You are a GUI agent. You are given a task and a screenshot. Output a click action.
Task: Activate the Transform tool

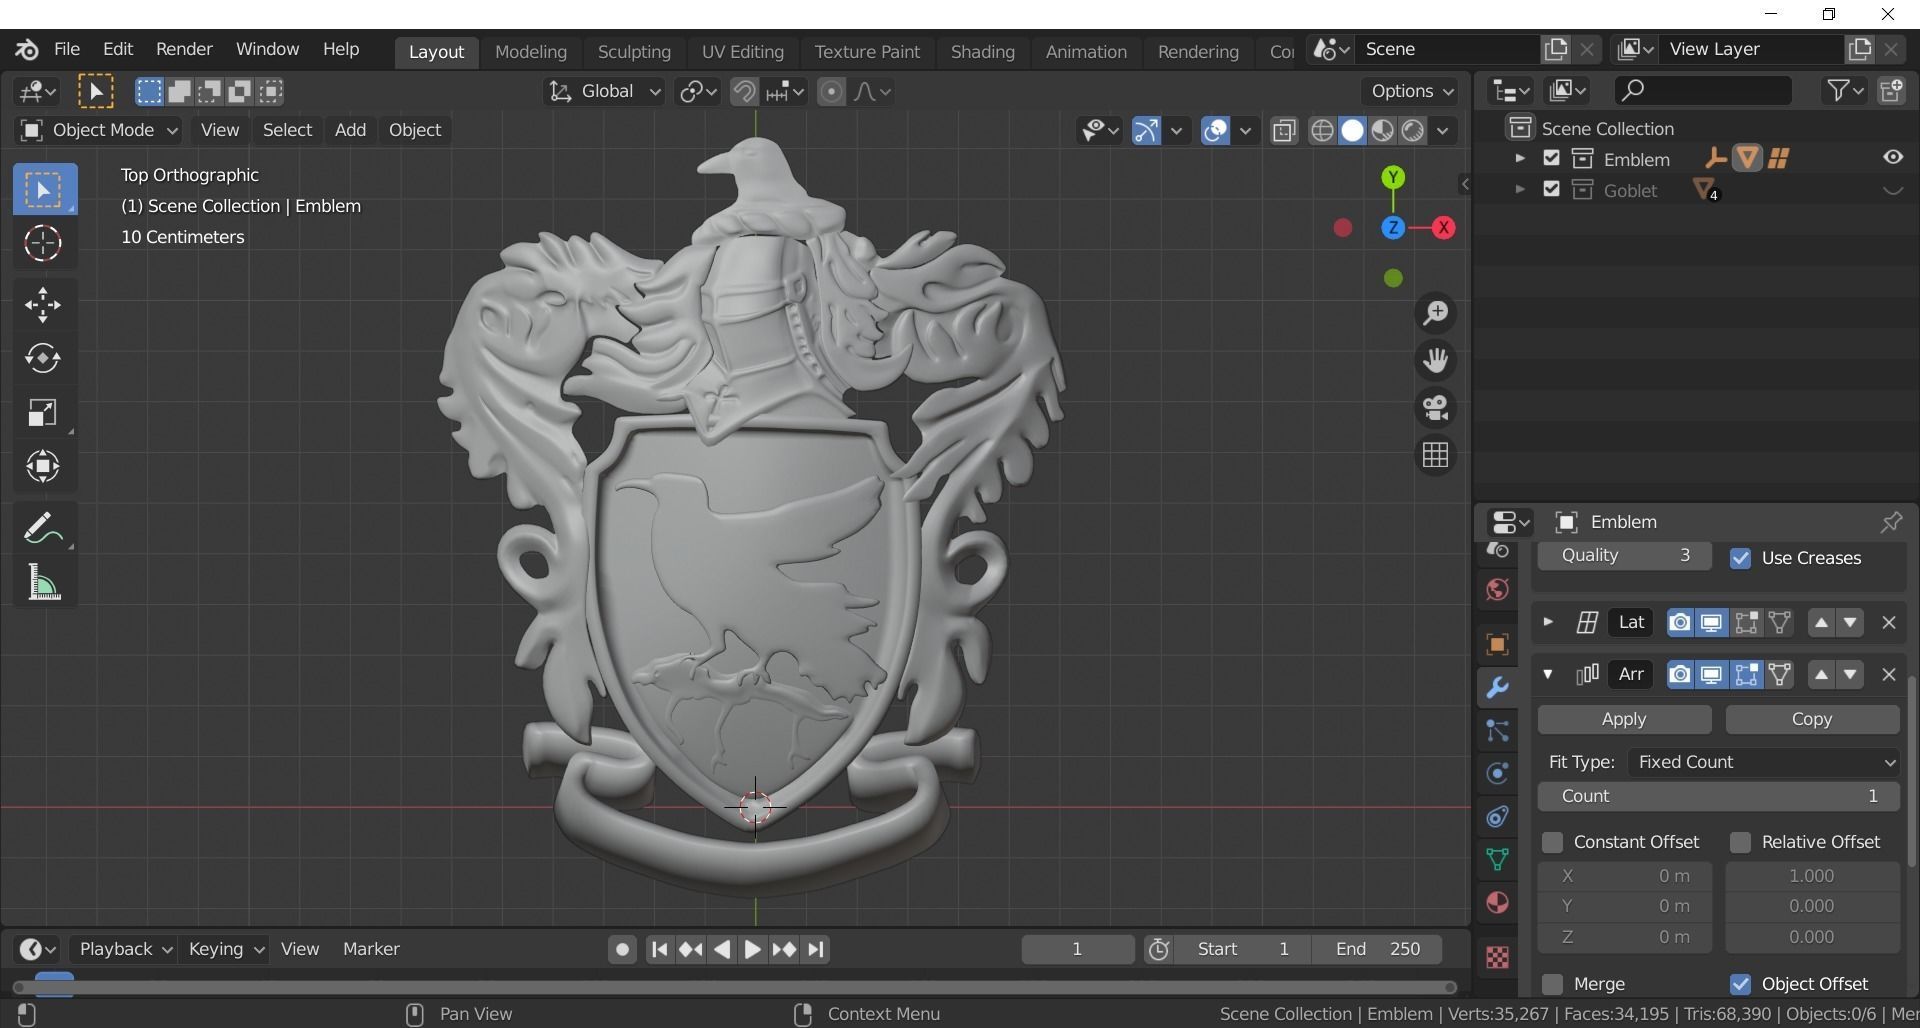click(43, 466)
